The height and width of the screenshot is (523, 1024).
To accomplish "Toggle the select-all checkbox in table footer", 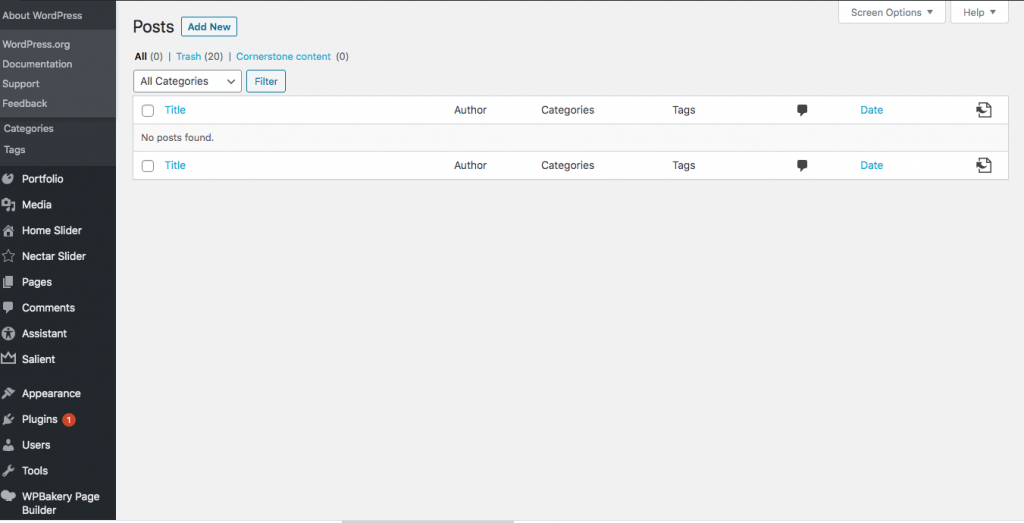I will point(148,166).
